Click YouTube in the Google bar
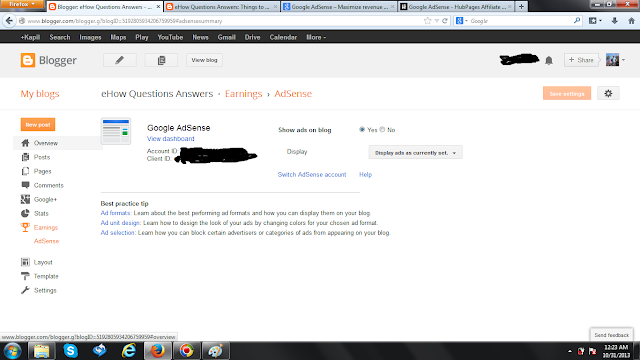The width and height of the screenshot is (640, 360). point(170,37)
